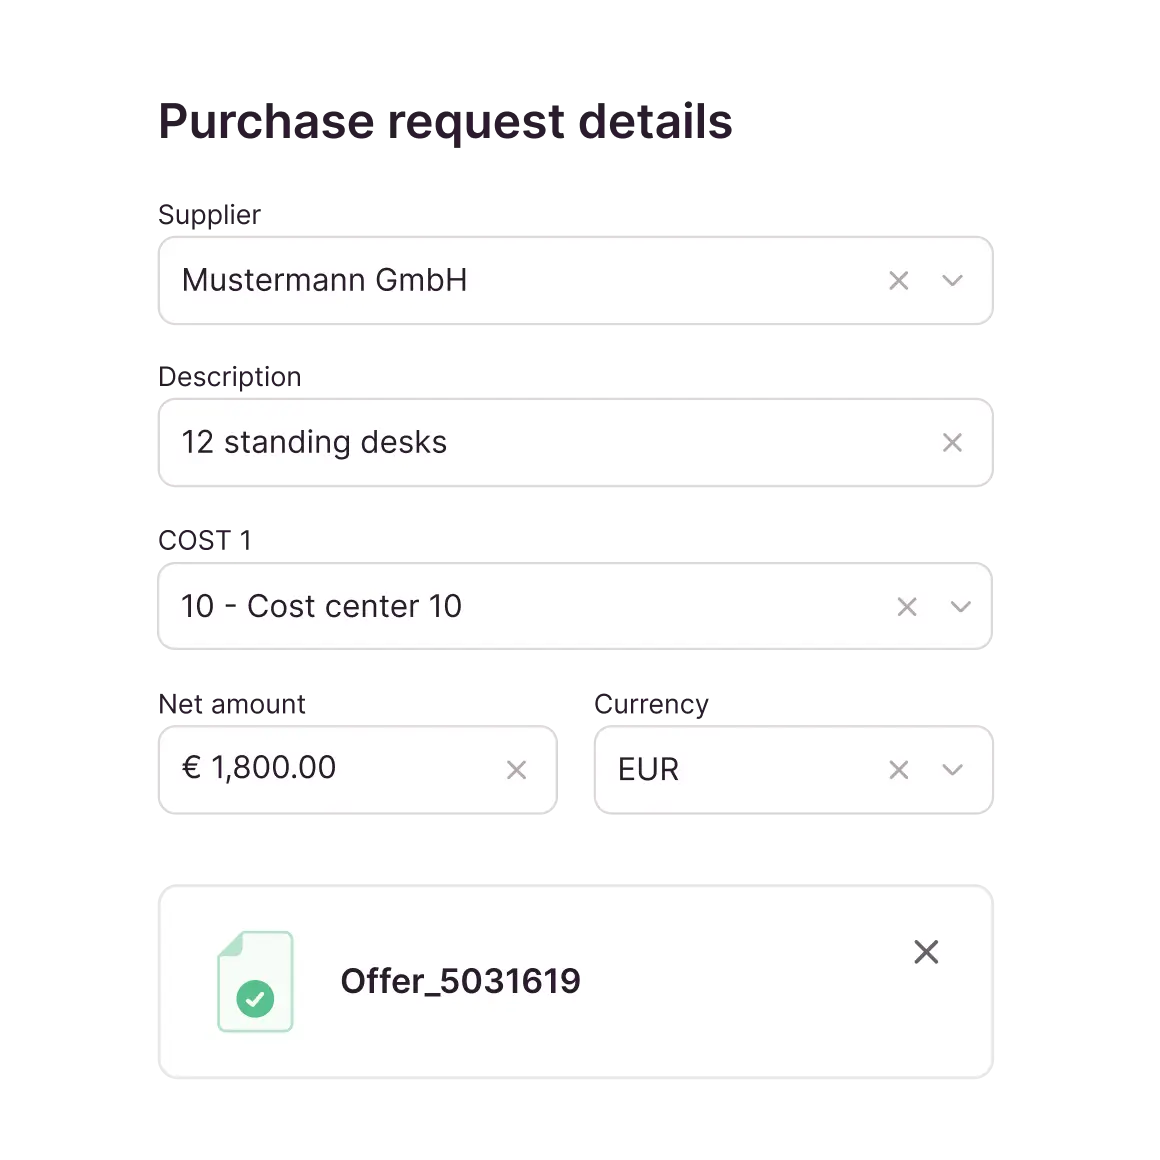Click the label above Mustermann GmbH field

coord(209,215)
